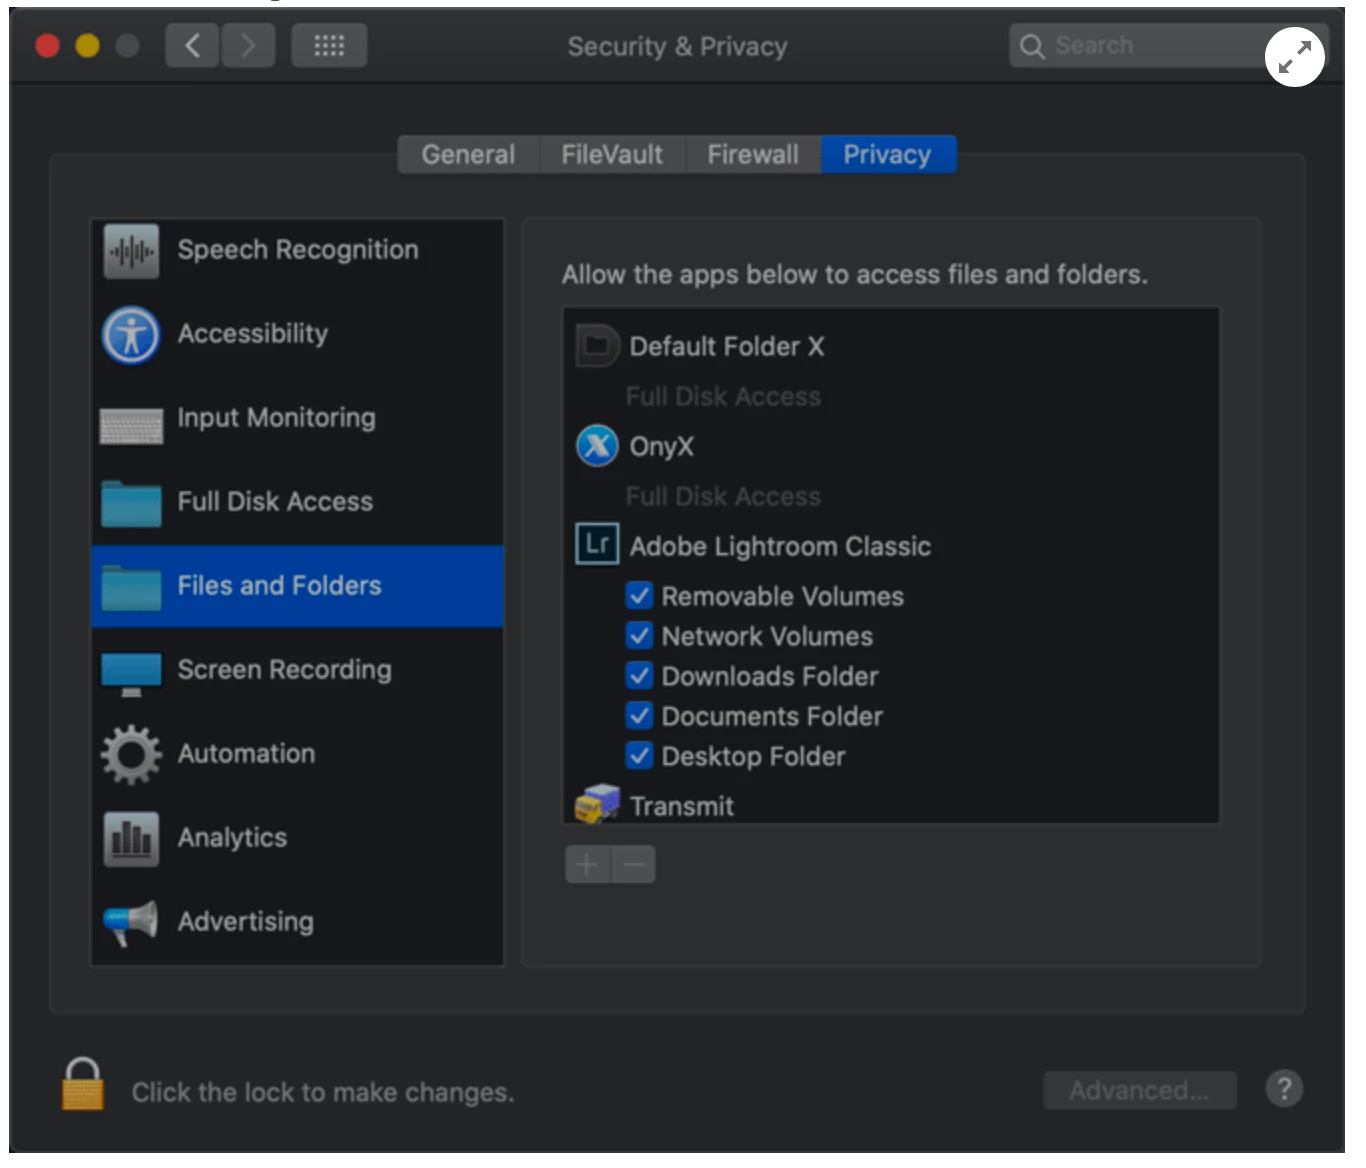Click the Screen Recording monitor icon
This screenshot has width=1366, height=1168.
point(131,674)
